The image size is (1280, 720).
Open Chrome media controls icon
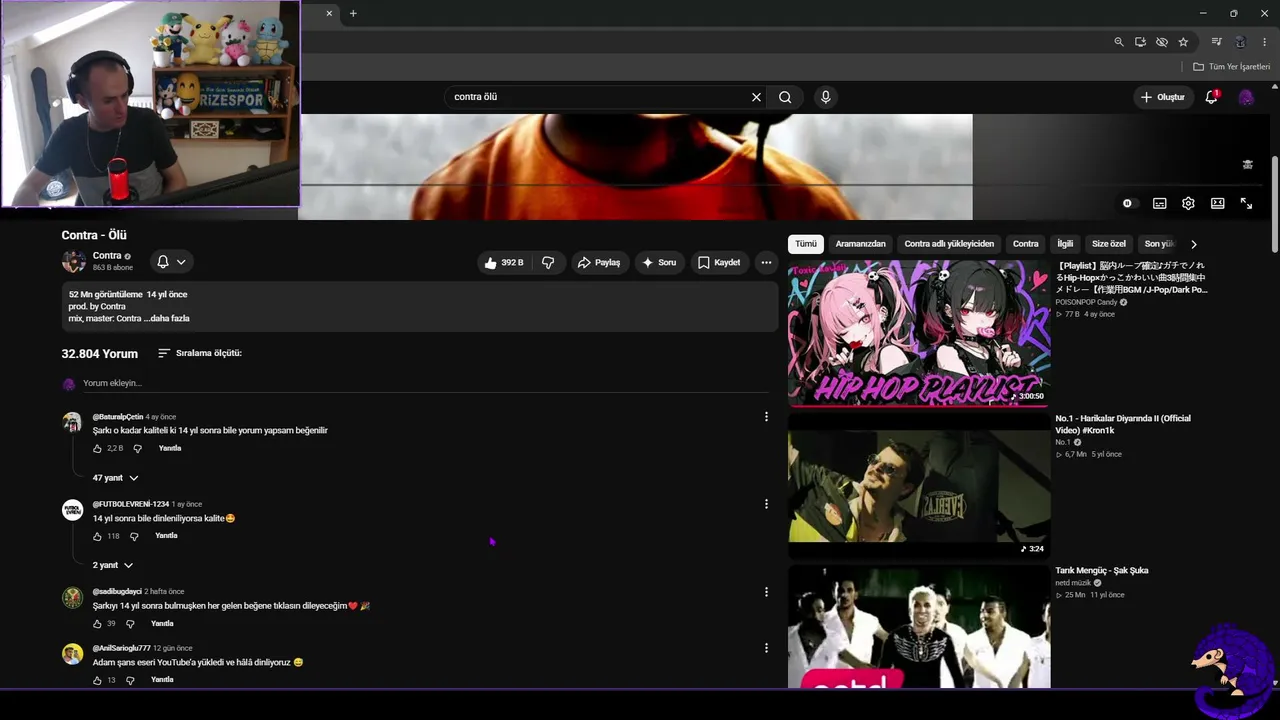point(1216,42)
